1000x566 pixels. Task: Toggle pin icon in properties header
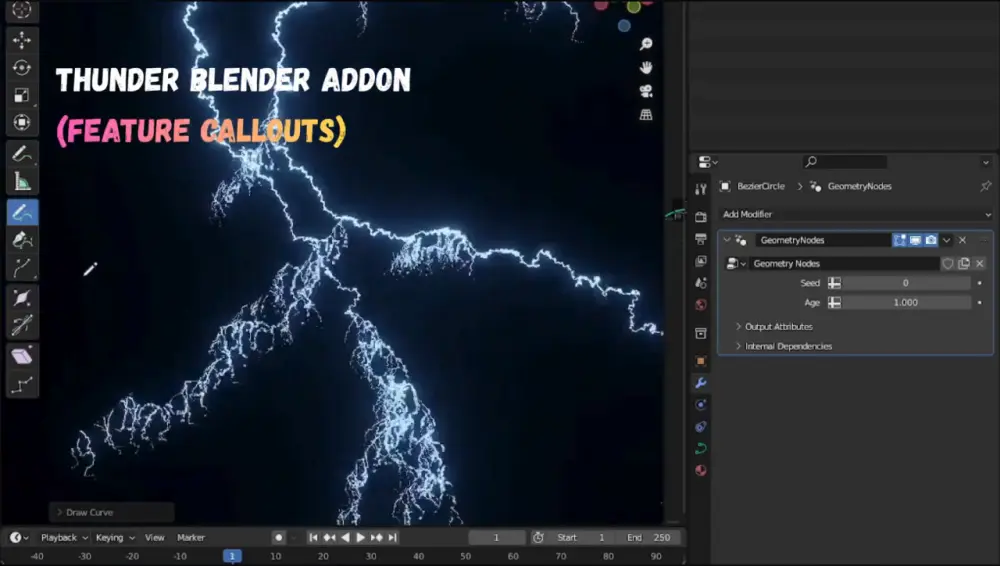pos(985,186)
